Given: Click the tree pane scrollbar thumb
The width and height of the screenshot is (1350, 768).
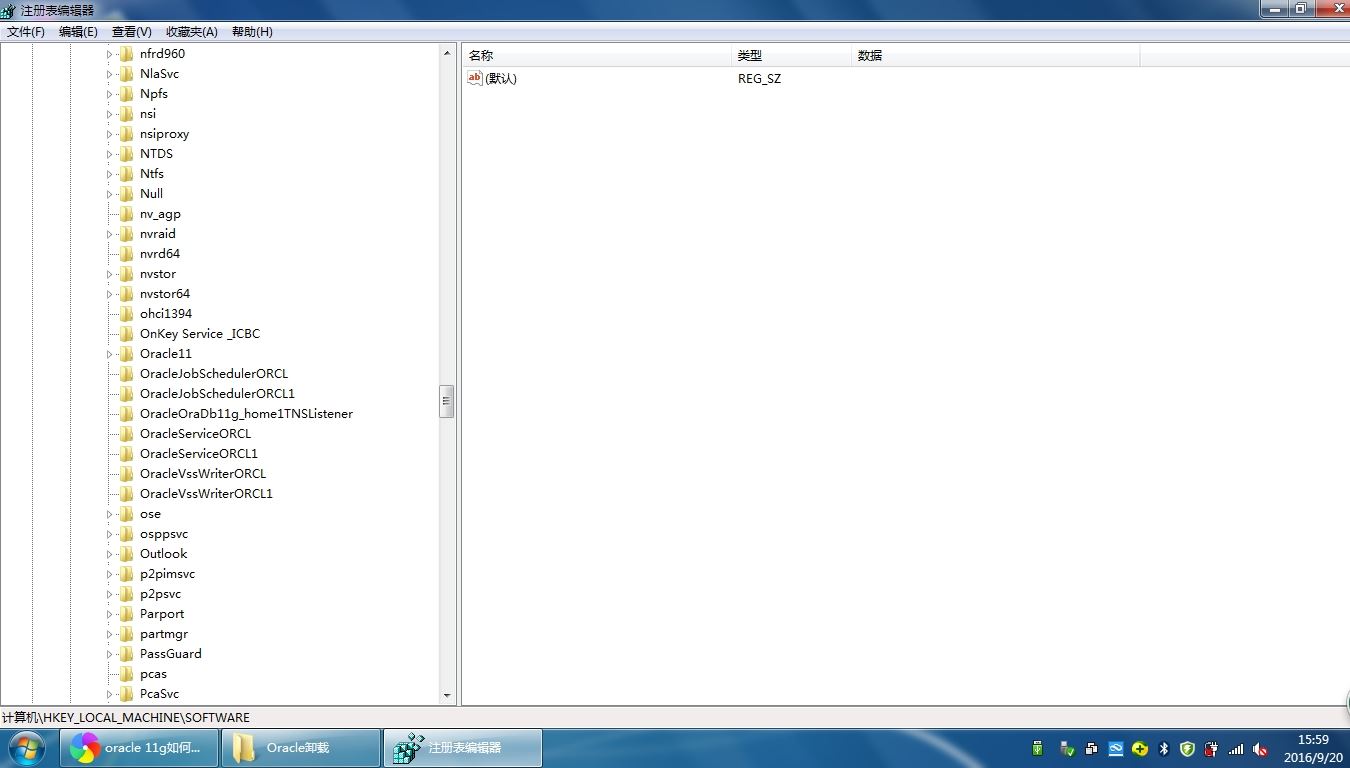Looking at the screenshot, I should pos(447,401).
